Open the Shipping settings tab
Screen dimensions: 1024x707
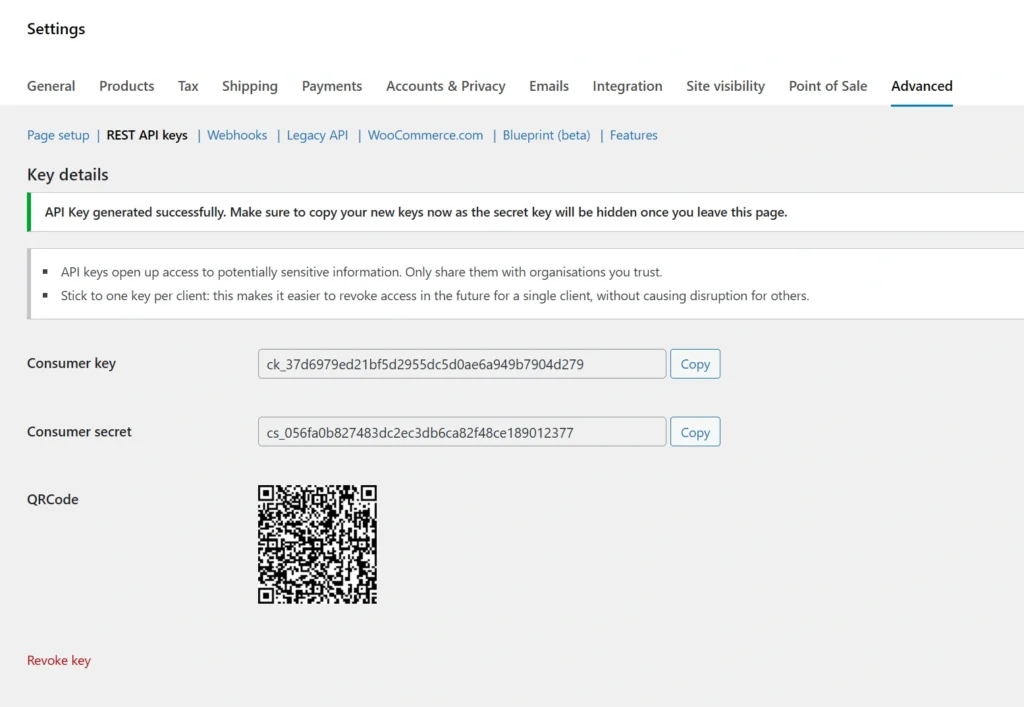pyautogui.click(x=249, y=86)
